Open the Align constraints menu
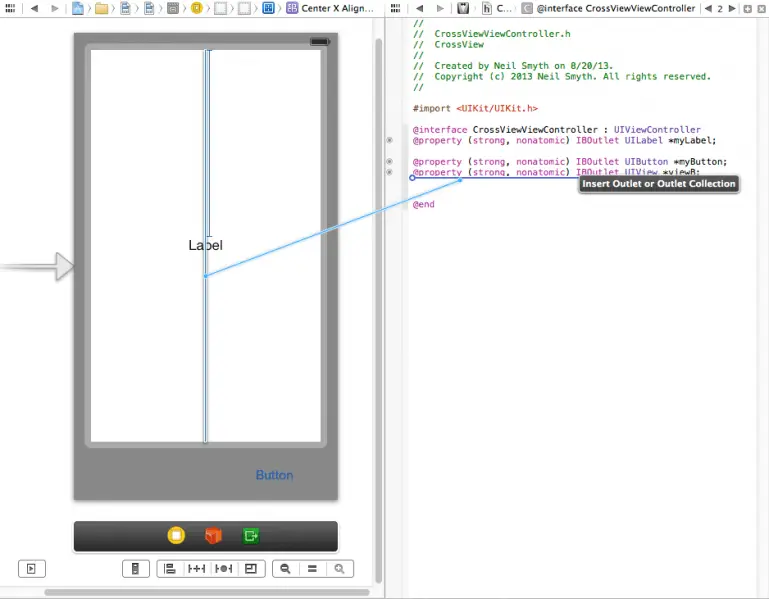The width and height of the screenshot is (769, 599). click(x=169, y=569)
